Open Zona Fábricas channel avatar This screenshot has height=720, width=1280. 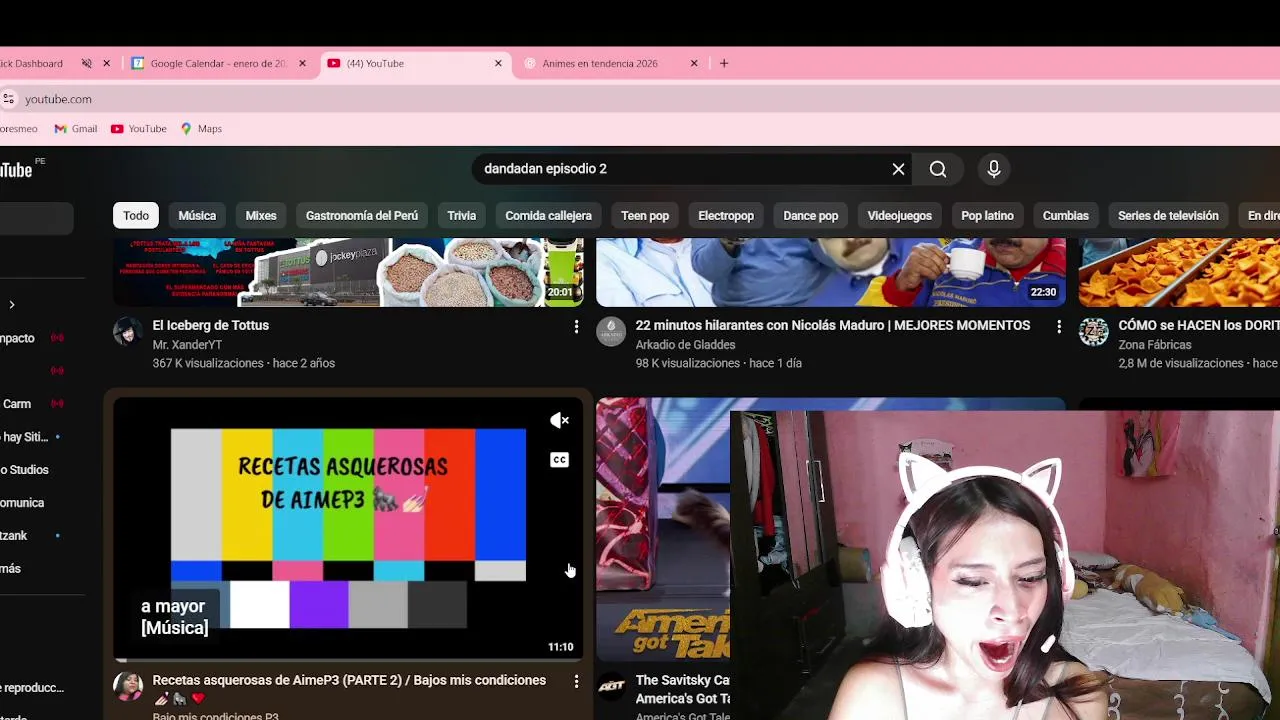[x=1094, y=332]
